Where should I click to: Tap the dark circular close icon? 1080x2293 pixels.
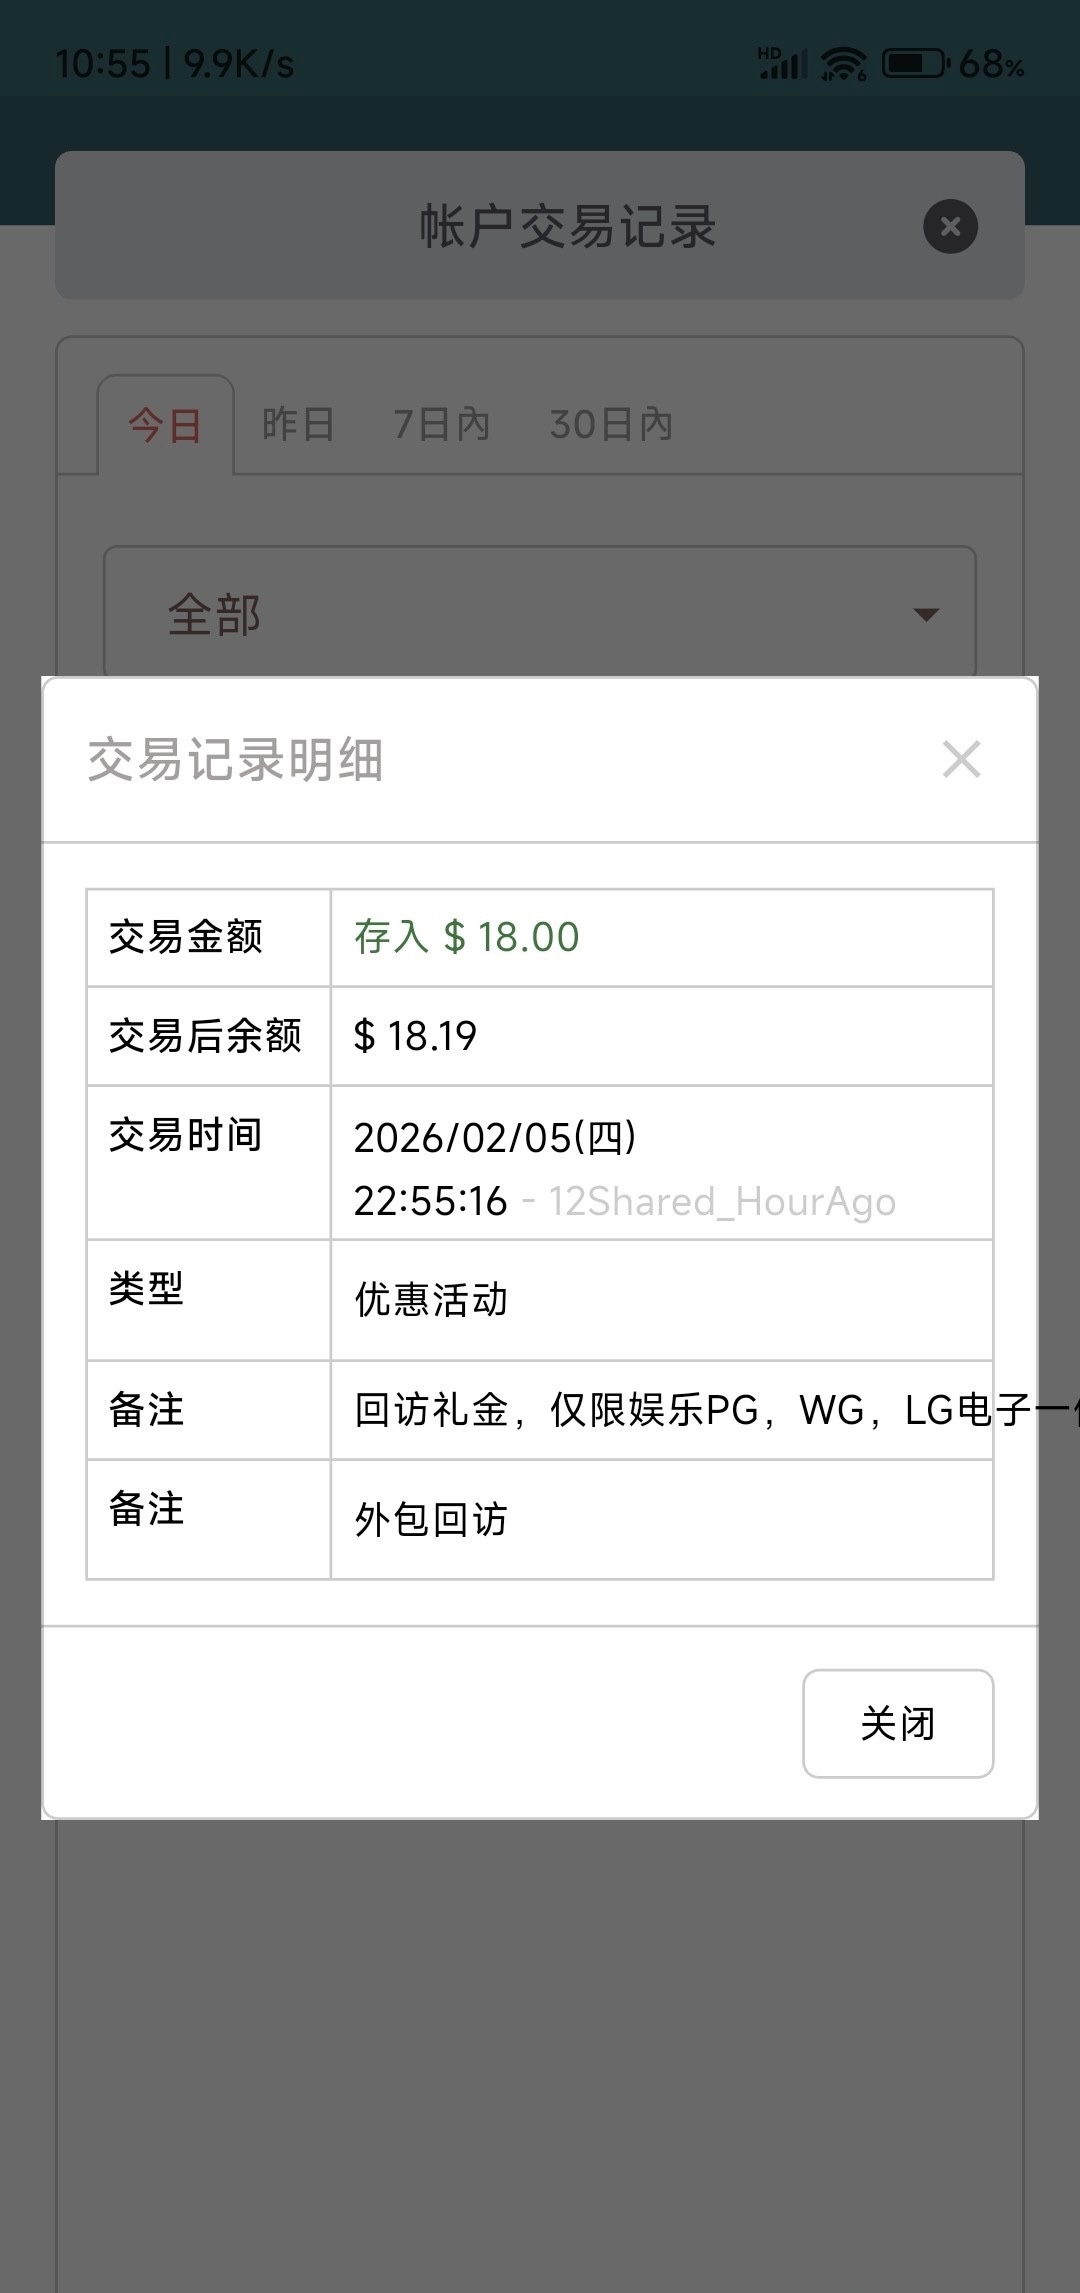(950, 227)
